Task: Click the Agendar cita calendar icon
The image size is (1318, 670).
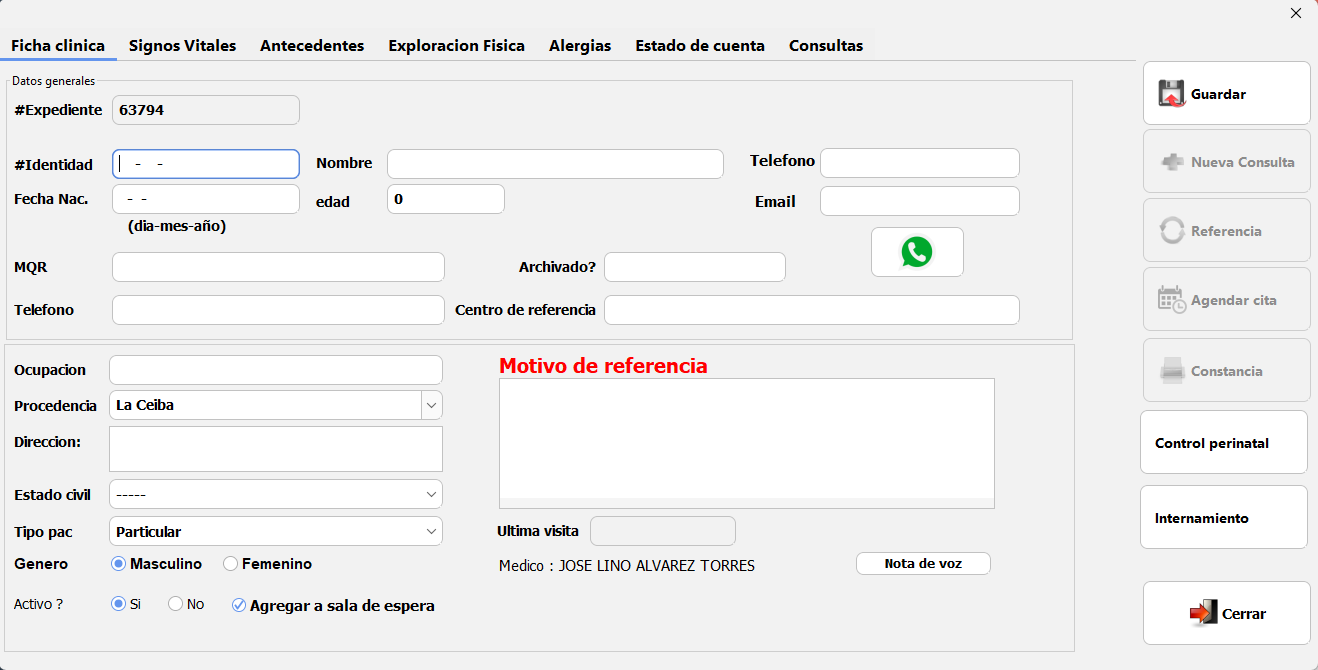Action: pos(1172,300)
